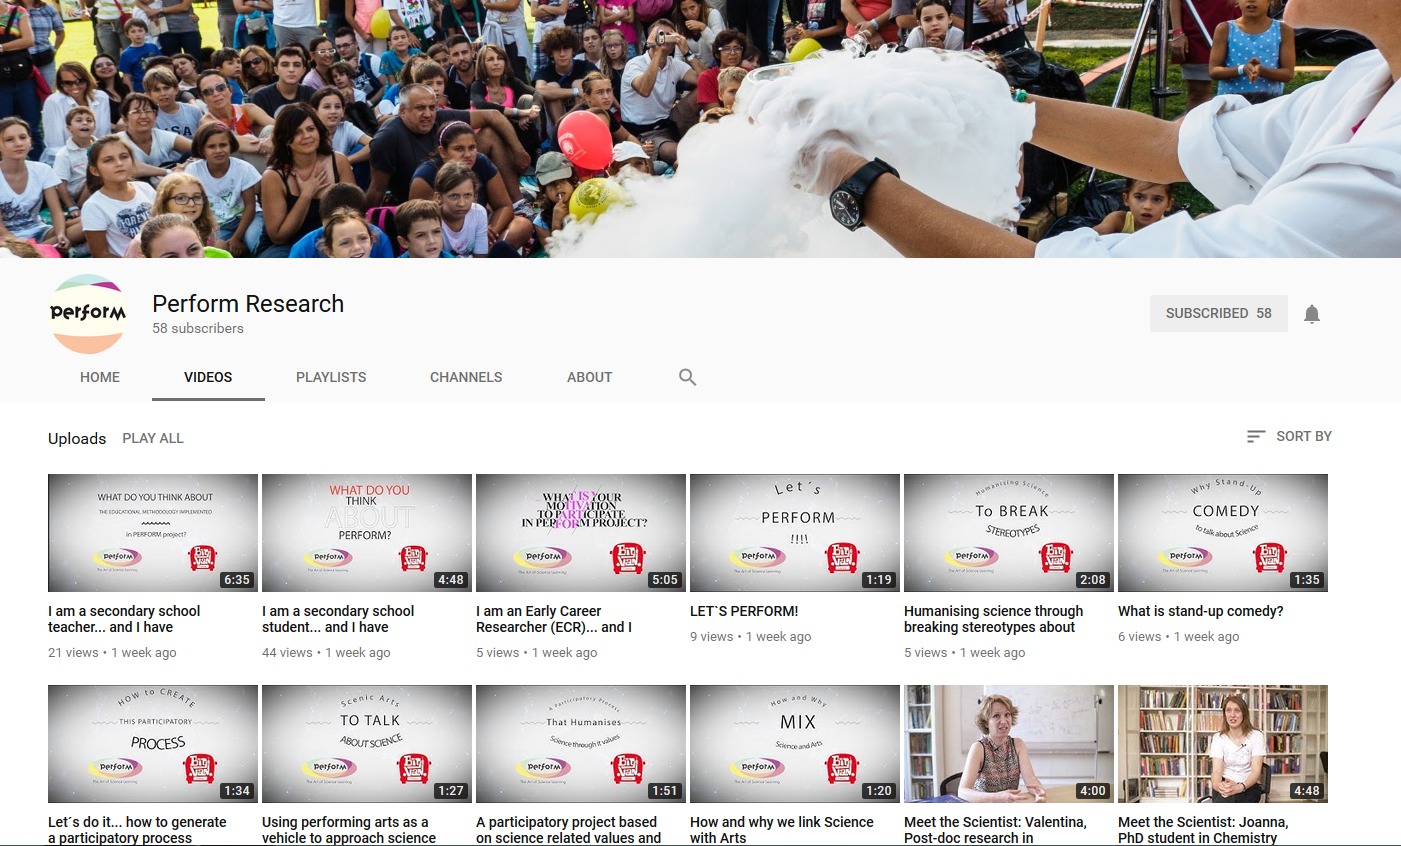Open the Playlists tab
1401x846 pixels.
(x=331, y=377)
